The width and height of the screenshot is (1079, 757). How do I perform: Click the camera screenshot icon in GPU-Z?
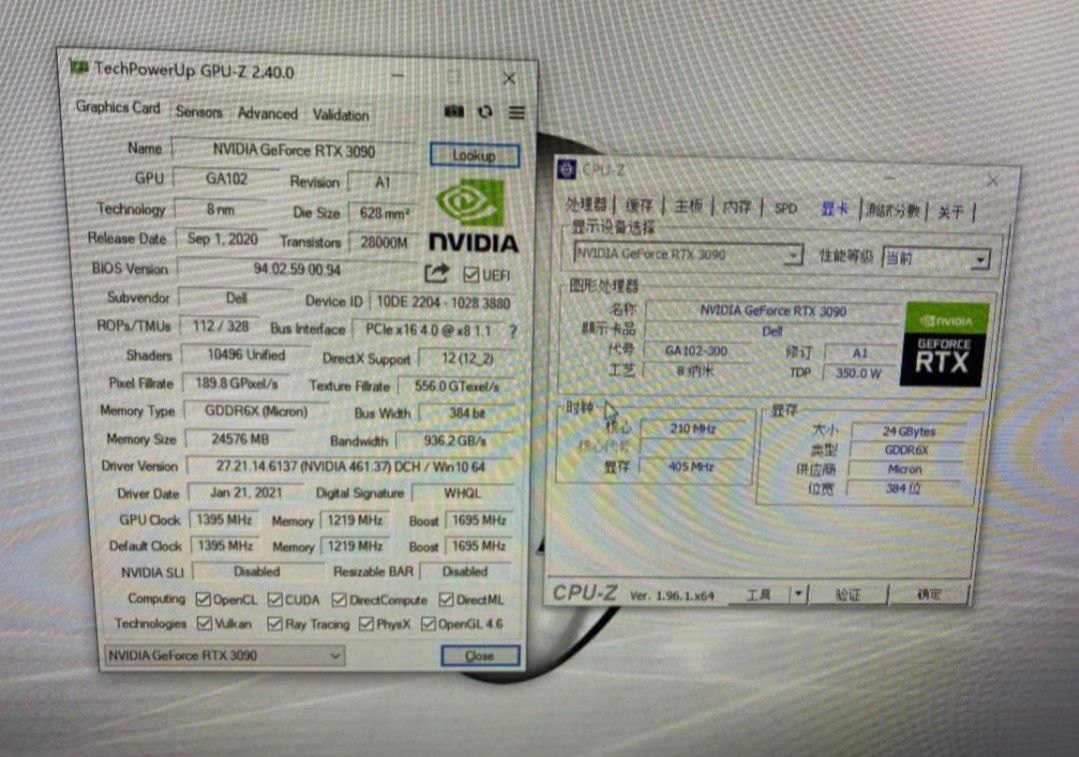[455, 113]
